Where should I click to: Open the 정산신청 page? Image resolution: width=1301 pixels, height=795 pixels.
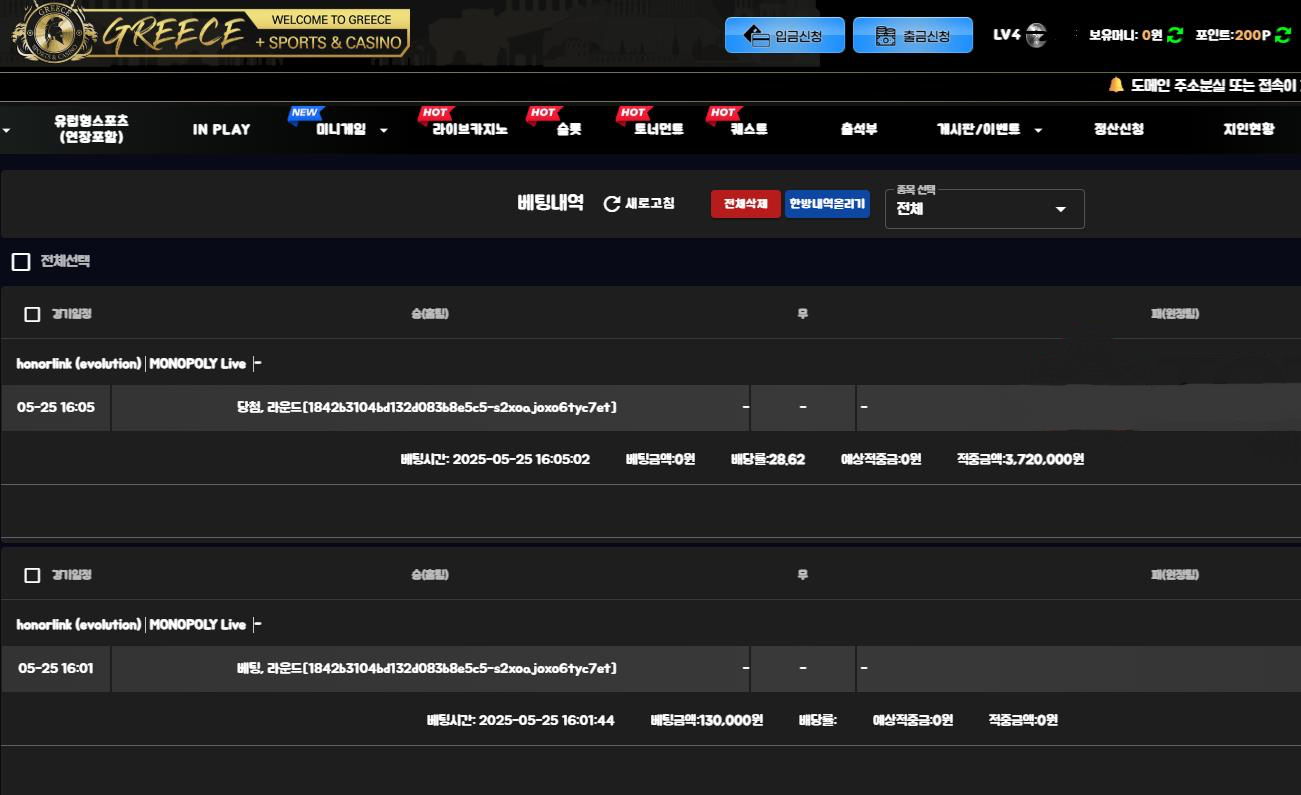(1119, 129)
